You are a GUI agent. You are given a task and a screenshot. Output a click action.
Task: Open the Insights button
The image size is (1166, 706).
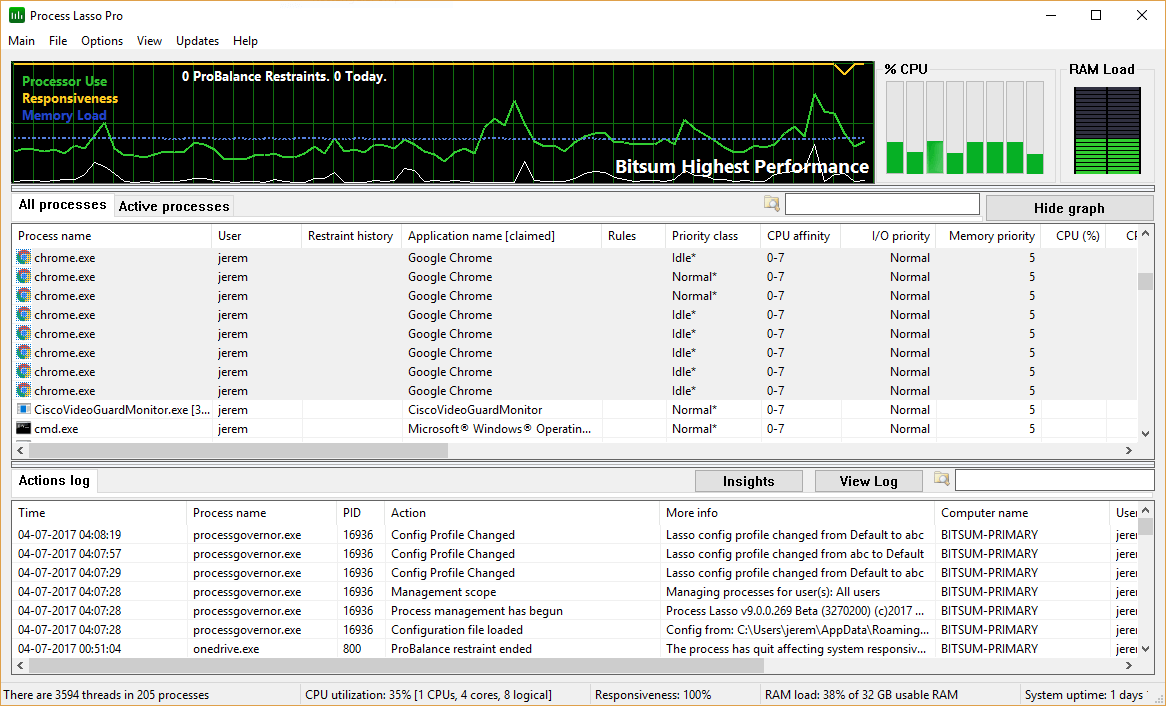click(748, 481)
